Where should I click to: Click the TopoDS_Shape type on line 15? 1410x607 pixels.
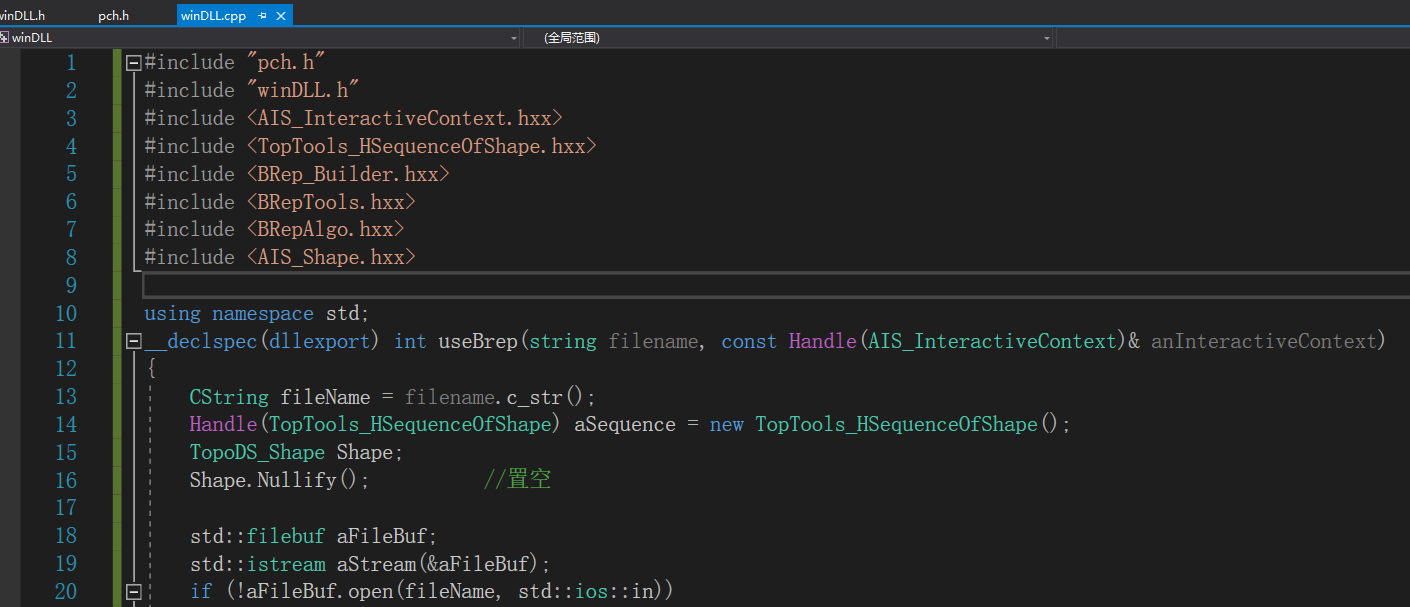click(x=256, y=452)
